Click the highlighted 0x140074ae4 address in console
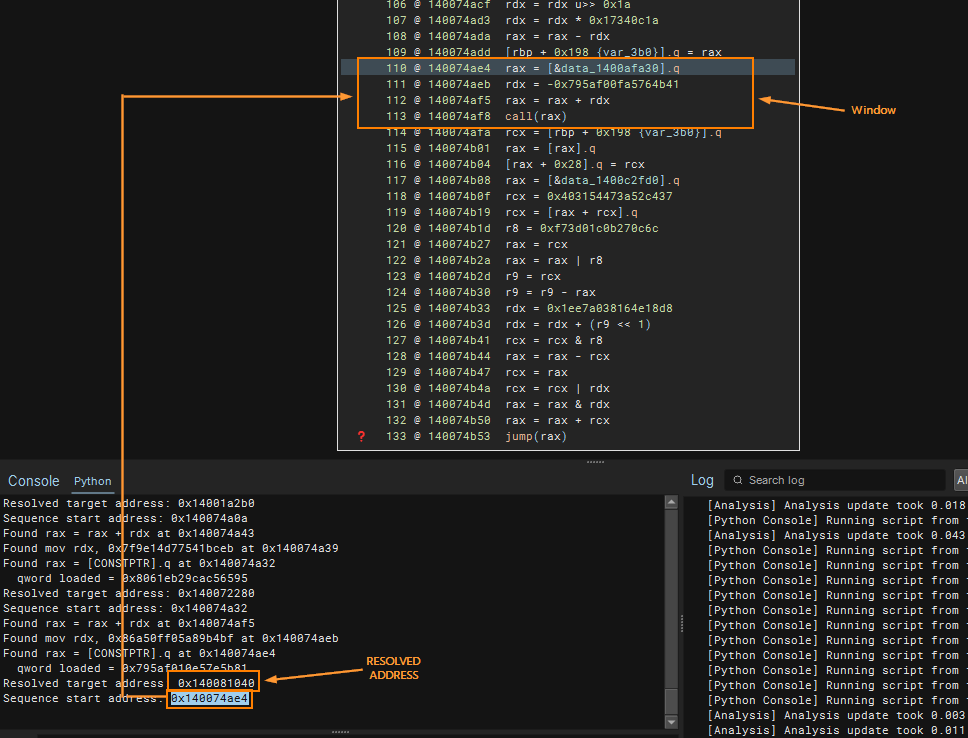968x738 pixels. (210, 698)
